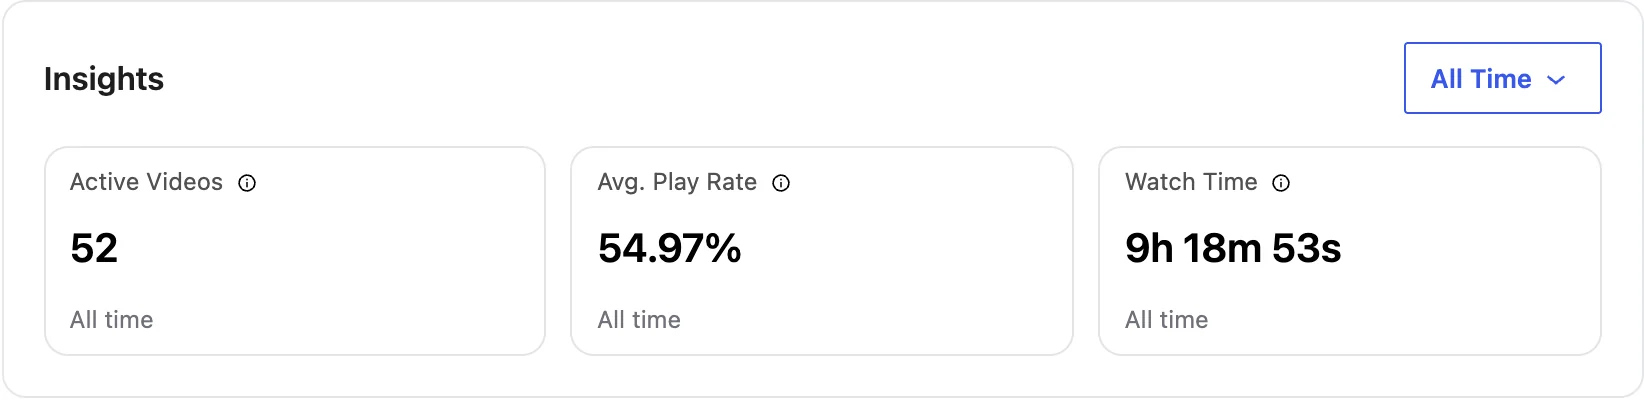
Task: Open the Avg. Play Rate card
Action: click(x=822, y=251)
